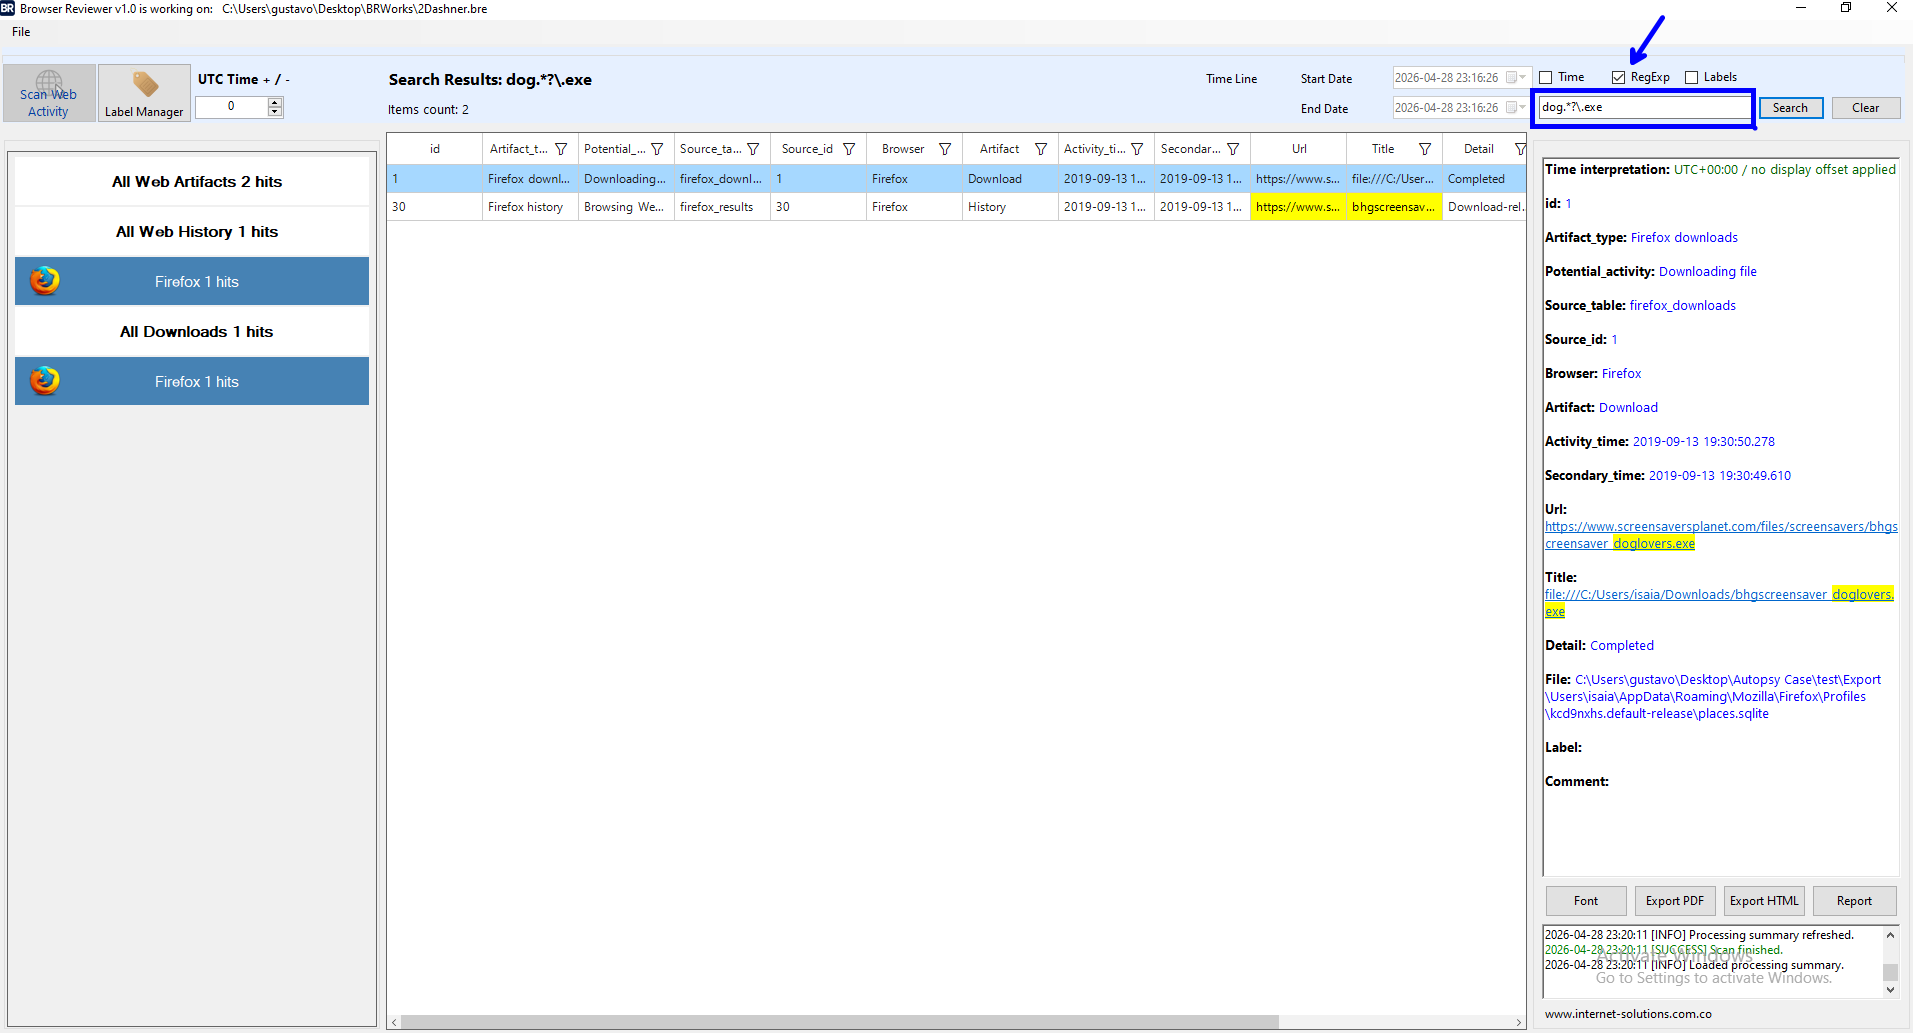Click the Search button
Viewport: 1913px width, 1033px height.
coord(1790,108)
